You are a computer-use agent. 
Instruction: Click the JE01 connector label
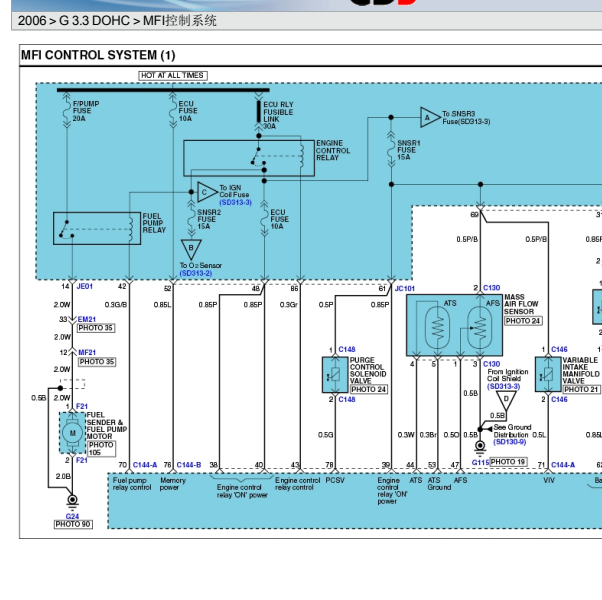tap(84, 286)
